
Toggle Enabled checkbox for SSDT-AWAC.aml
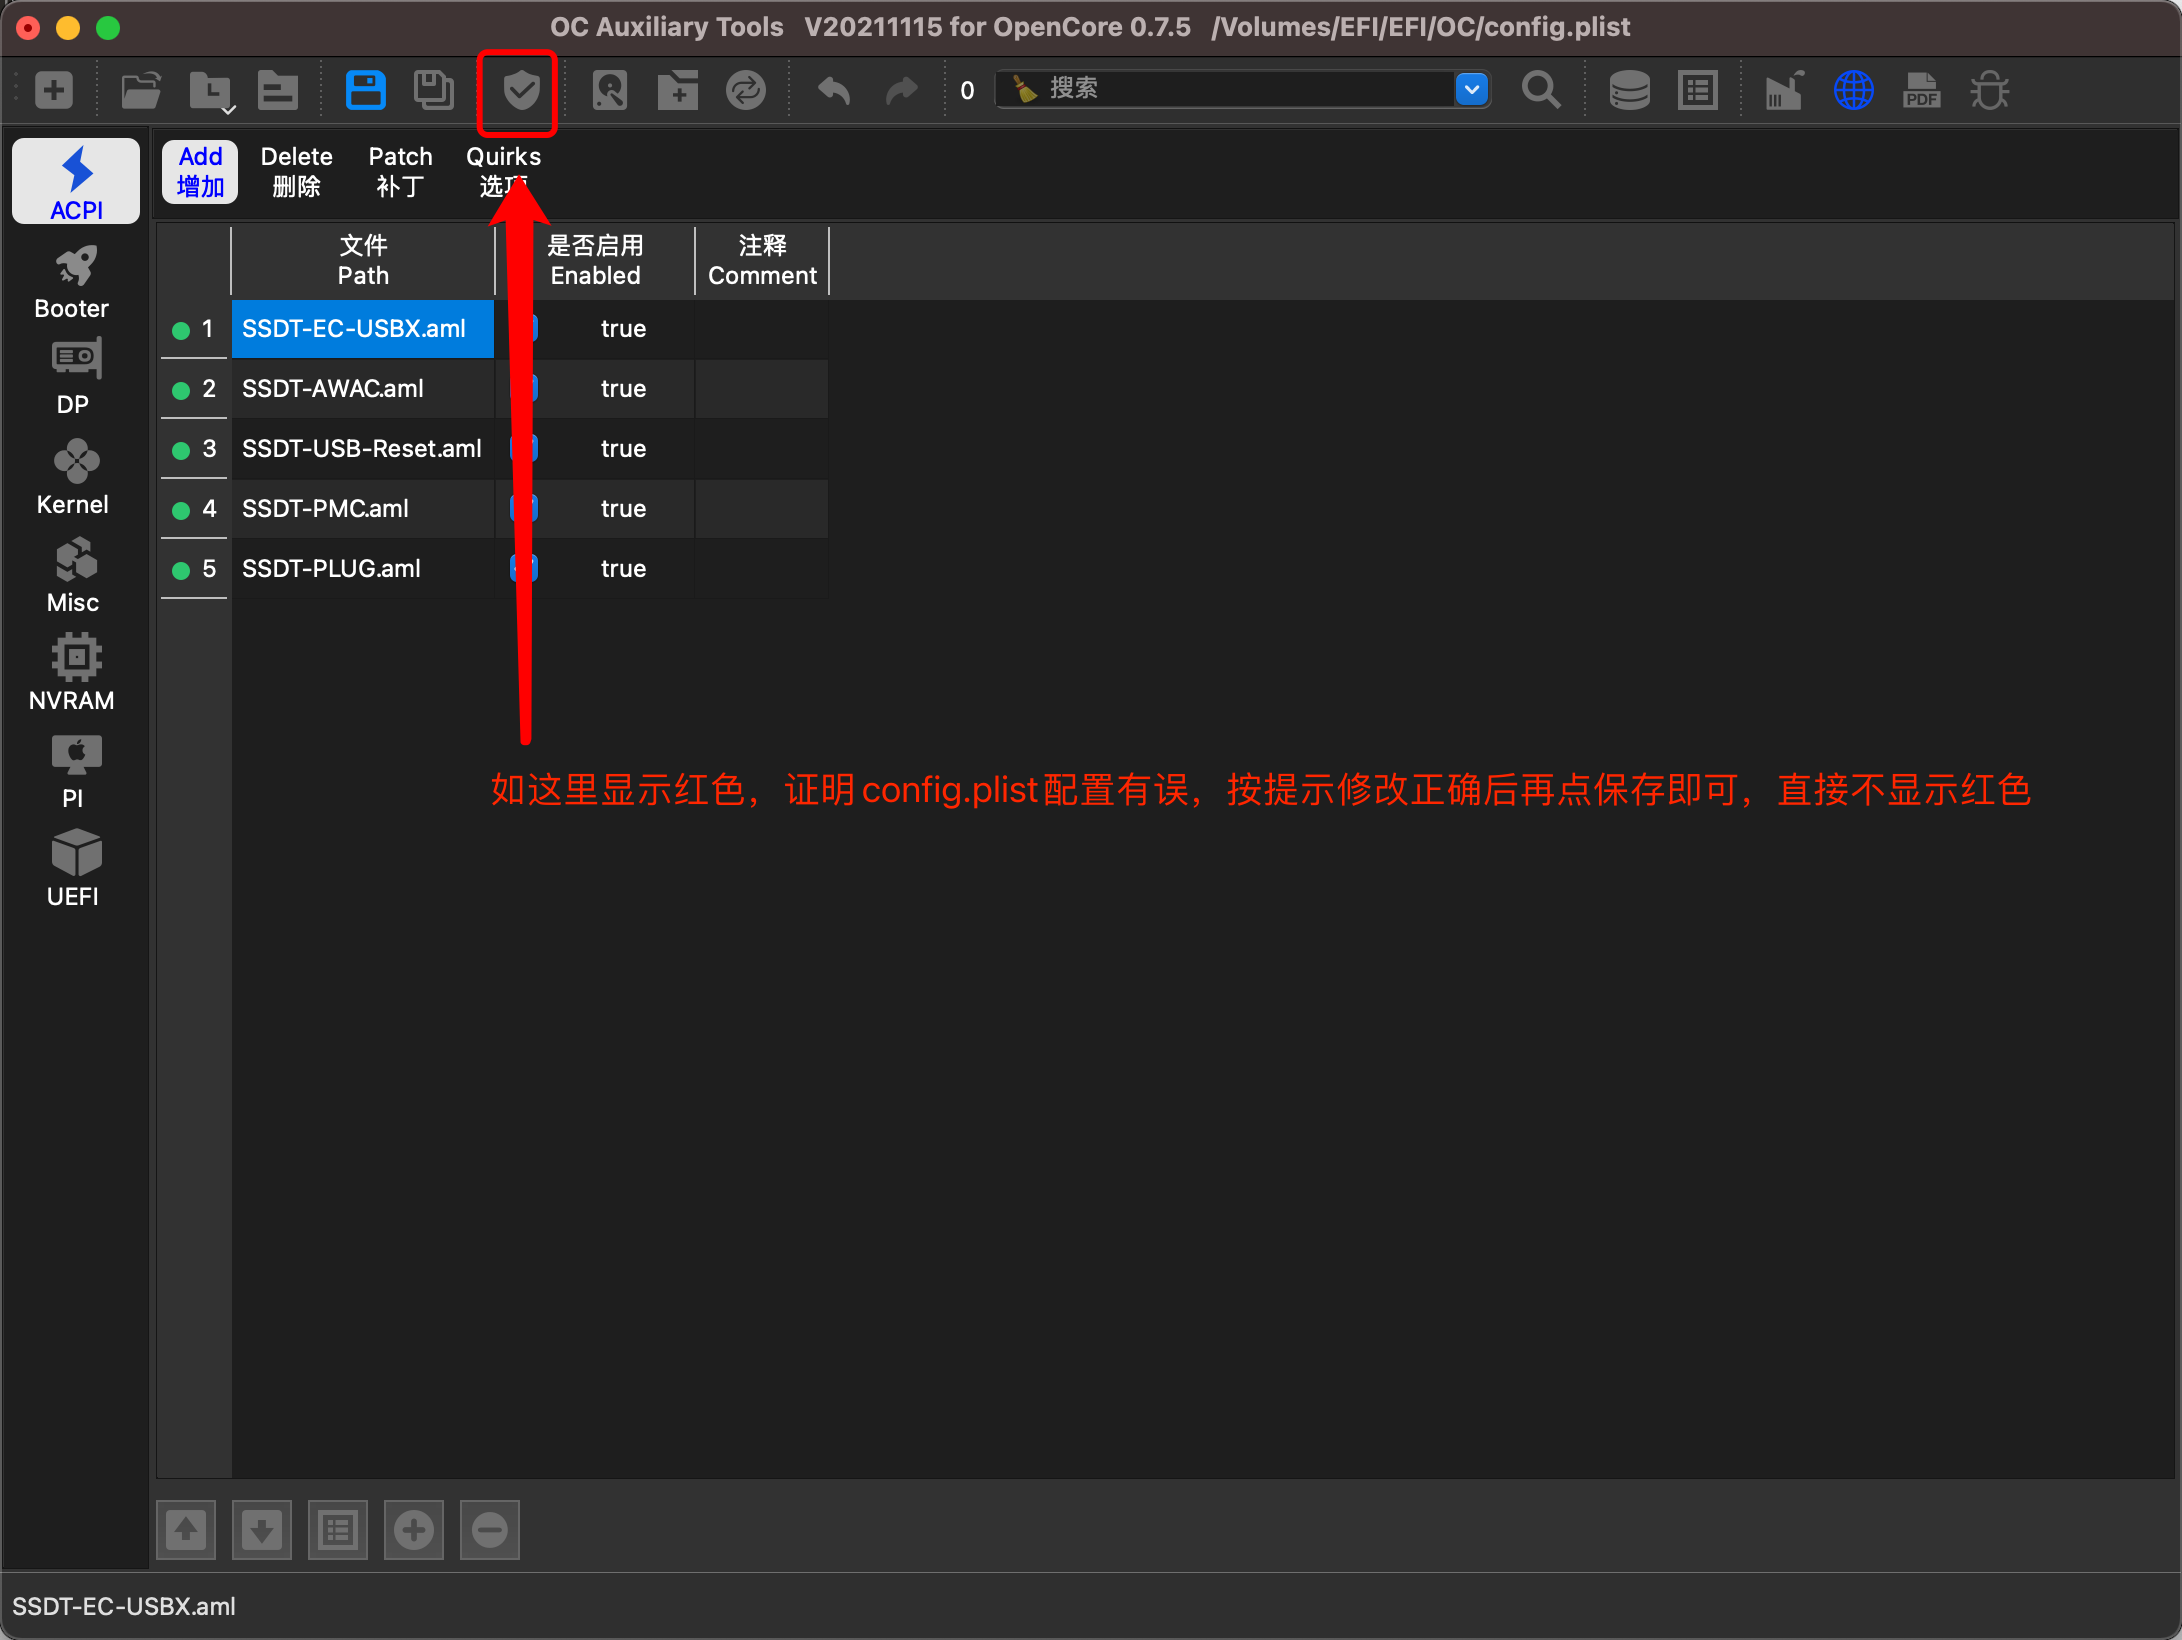click(x=524, y=388)
